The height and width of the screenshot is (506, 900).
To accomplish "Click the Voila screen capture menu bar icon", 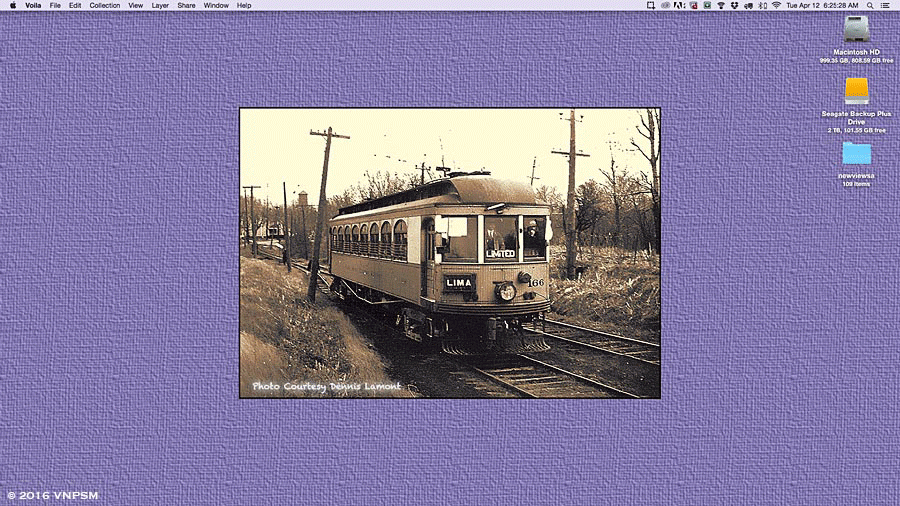I will (x=650, y=5).
